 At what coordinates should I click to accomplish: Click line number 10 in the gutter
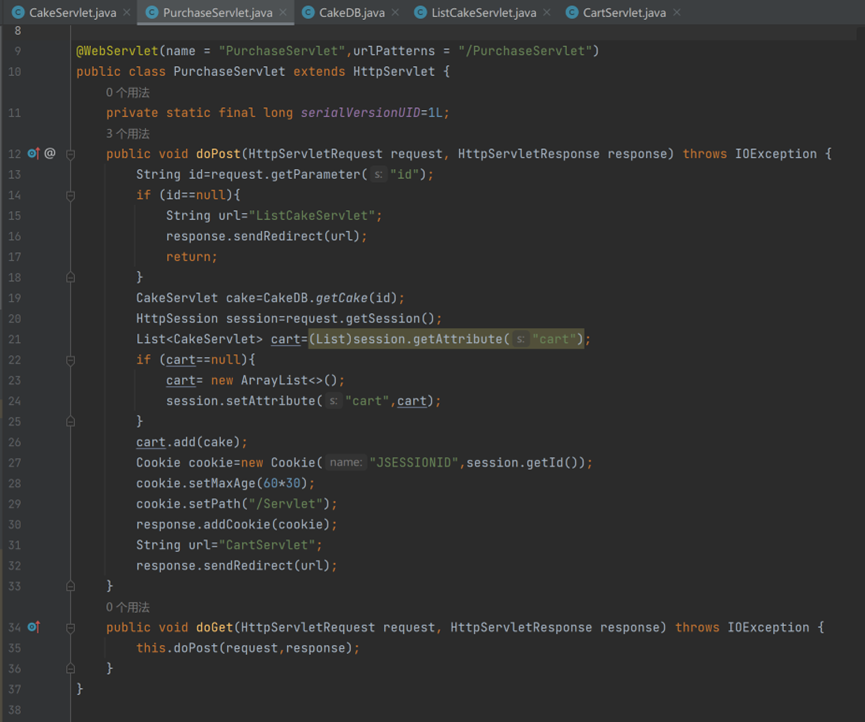click(x=14, y=72)
